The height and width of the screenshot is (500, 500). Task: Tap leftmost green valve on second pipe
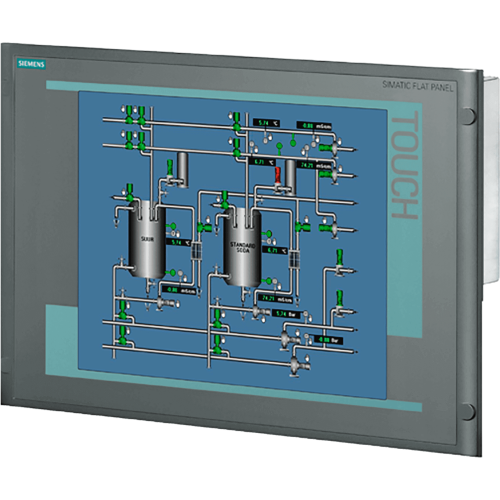tap(129, 141)
